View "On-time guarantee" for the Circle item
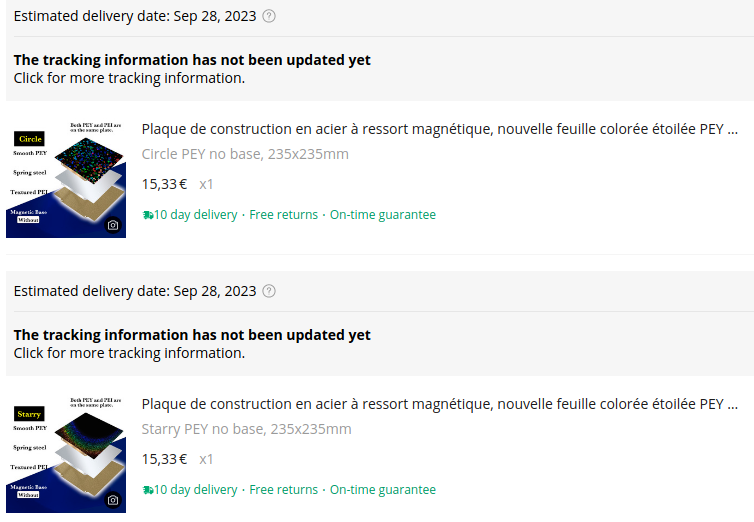Screen dimensions: 754x522 click(x=383, y=215)
